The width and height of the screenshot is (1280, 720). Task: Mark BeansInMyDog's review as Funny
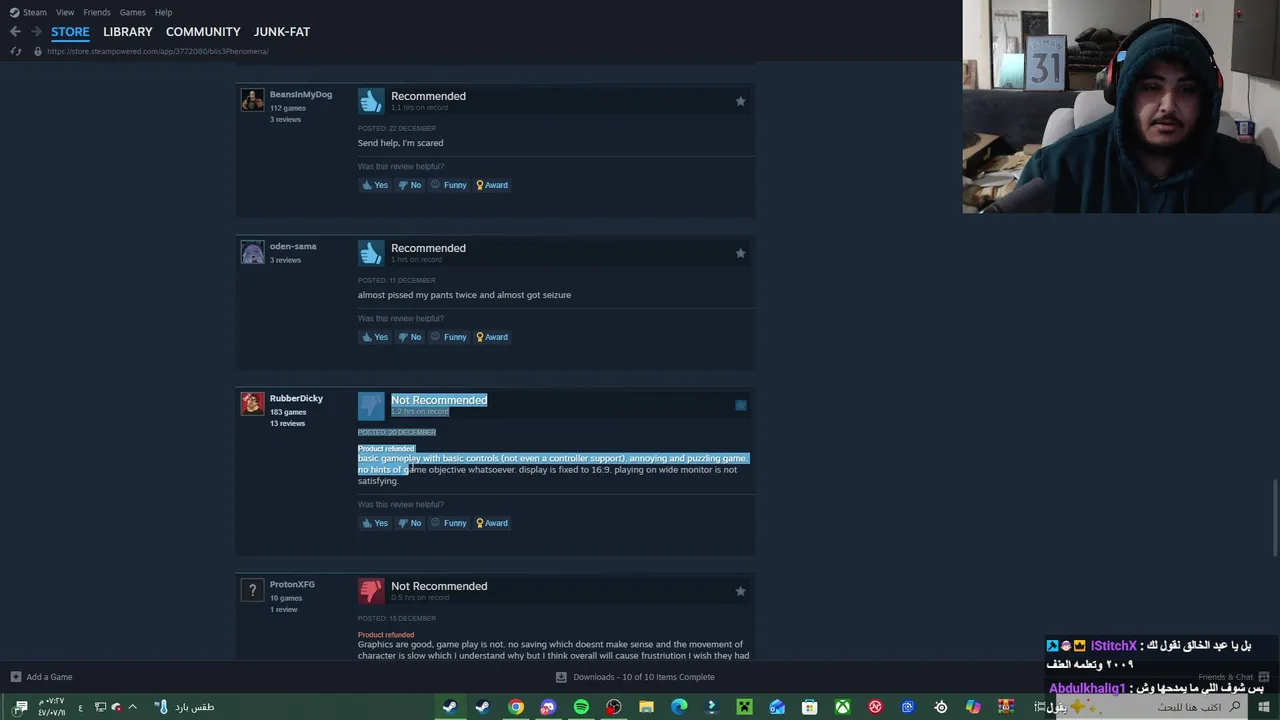tap(449, 185)
